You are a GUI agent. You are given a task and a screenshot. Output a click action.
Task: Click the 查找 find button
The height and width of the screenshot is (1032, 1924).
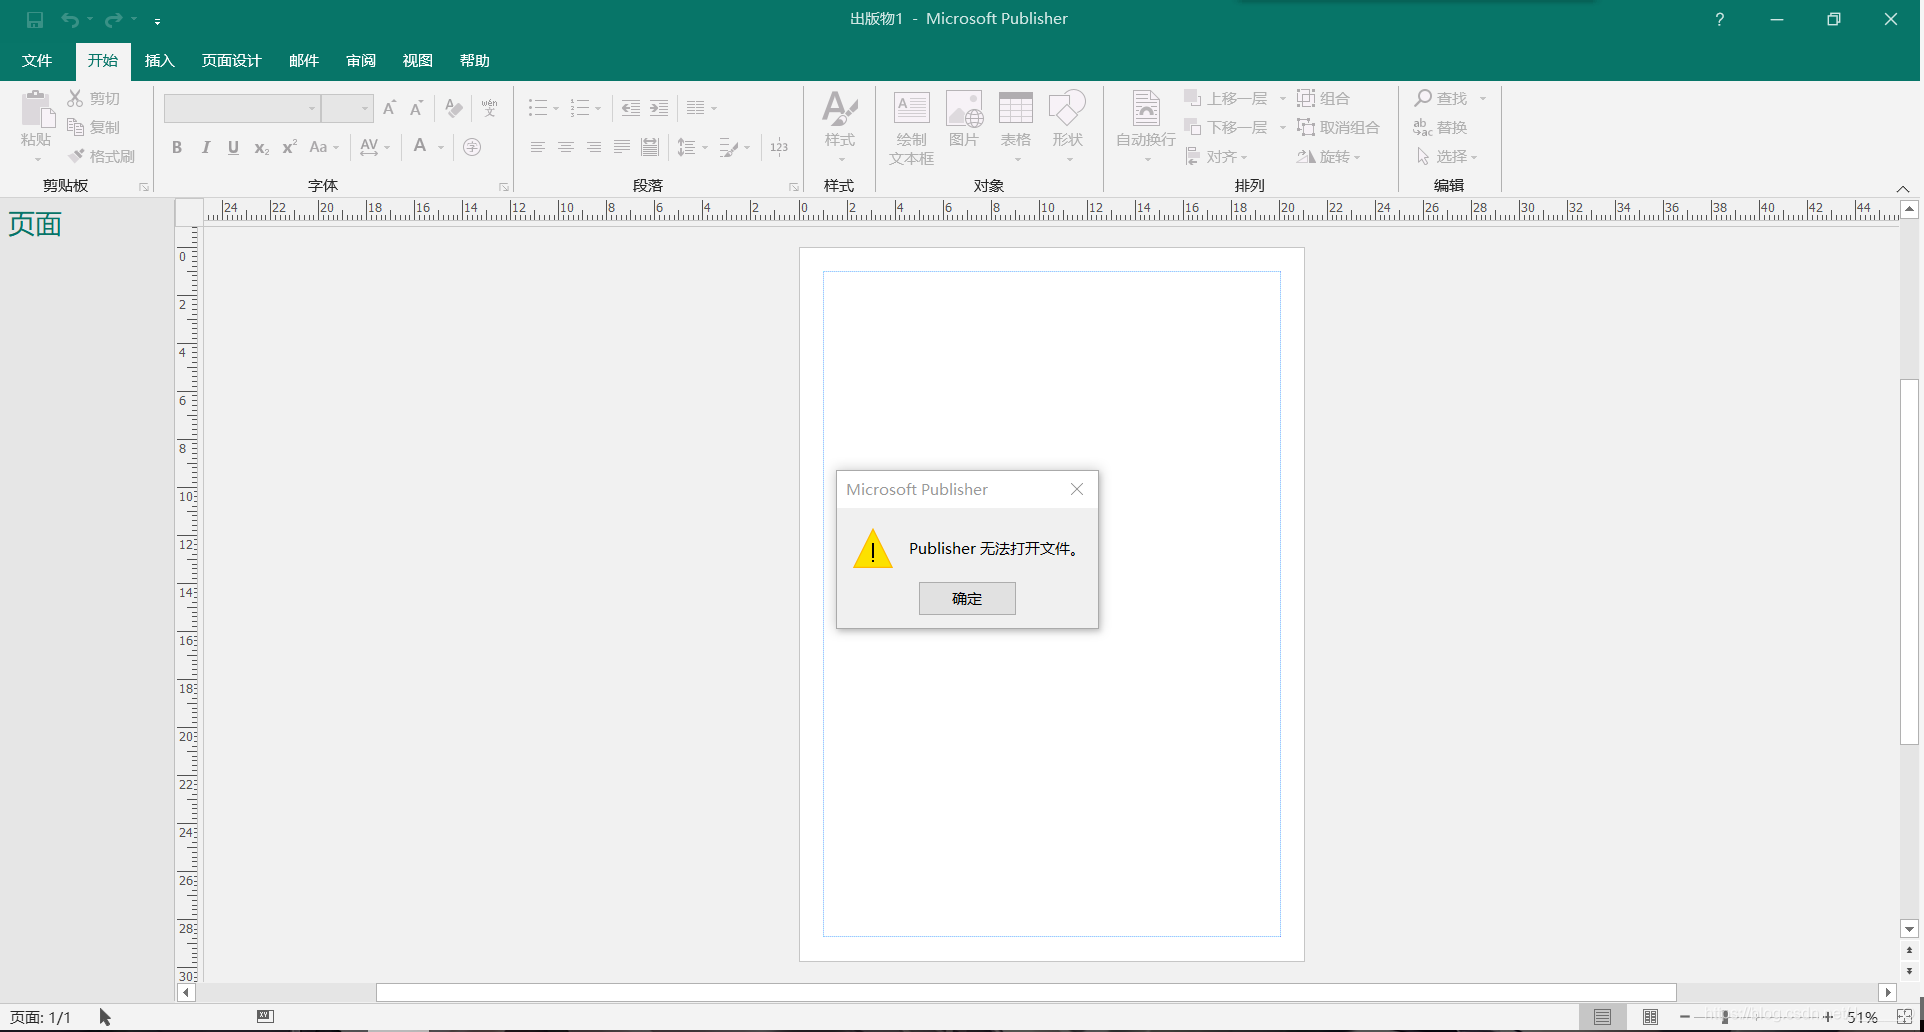coord(1441,98)
